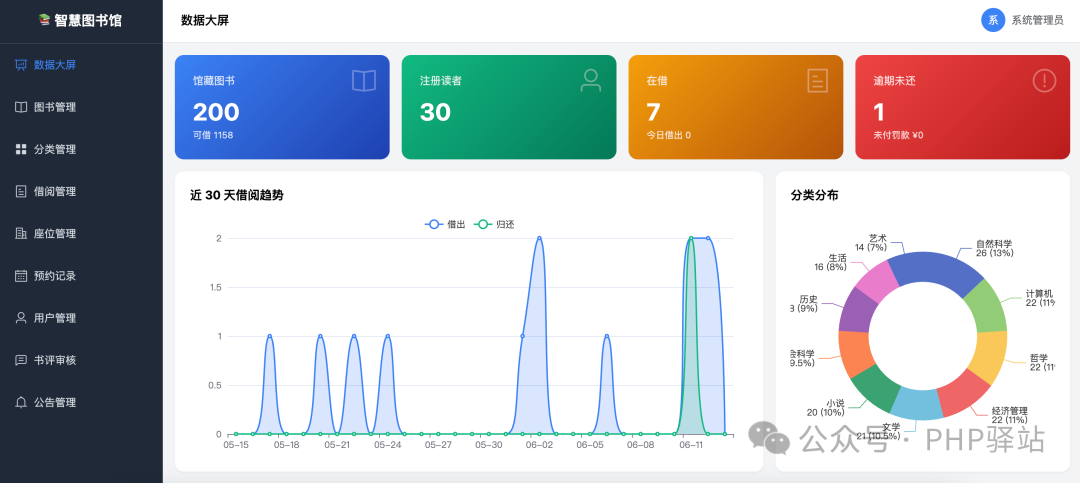Screen dimensions: 1080x483
Task: Go to 分类管理 in the sidebar
Action: click(81, 150)
